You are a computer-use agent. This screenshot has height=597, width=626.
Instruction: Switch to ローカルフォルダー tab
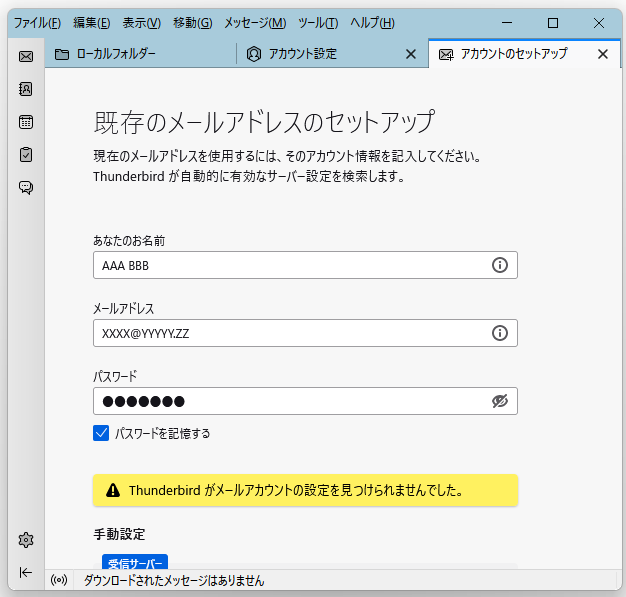141,54
